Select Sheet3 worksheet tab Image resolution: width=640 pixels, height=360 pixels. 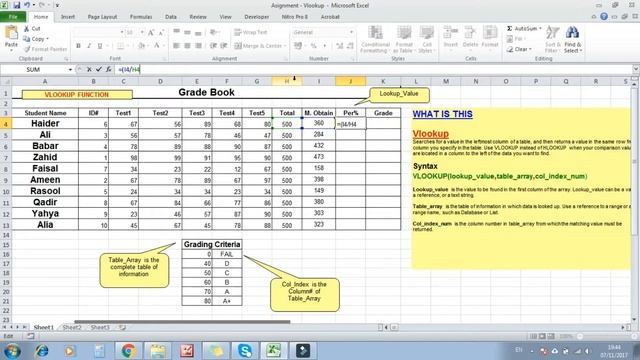click(100, 327)
